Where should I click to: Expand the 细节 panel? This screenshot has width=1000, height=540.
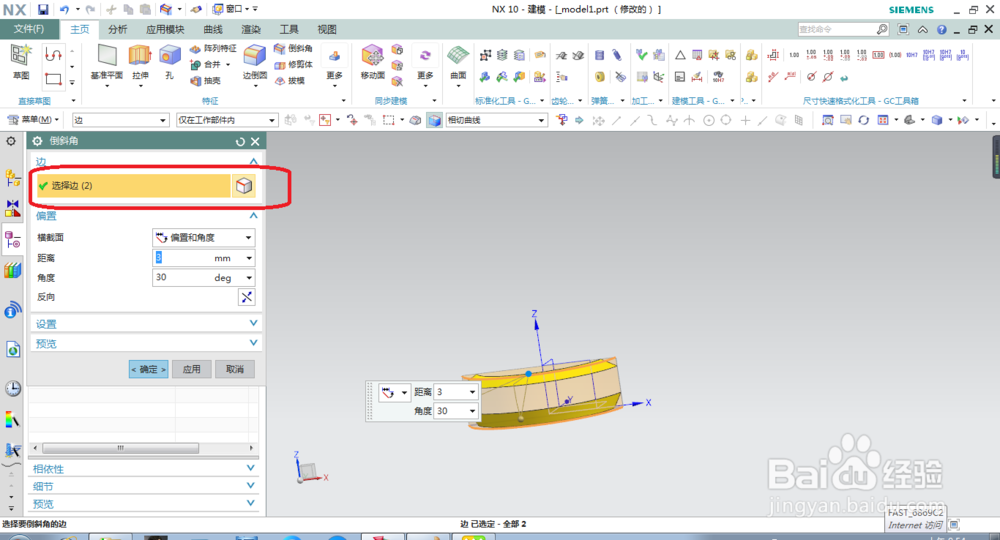point(144,486)
